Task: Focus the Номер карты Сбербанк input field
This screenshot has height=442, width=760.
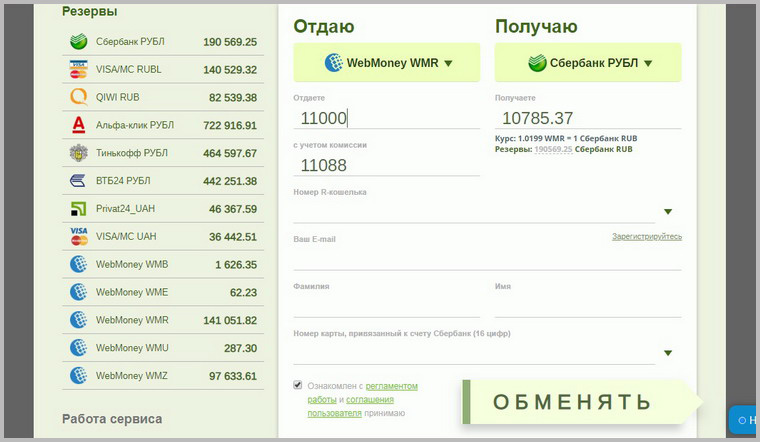Action: pyautogui.click(x=474, y=353)
